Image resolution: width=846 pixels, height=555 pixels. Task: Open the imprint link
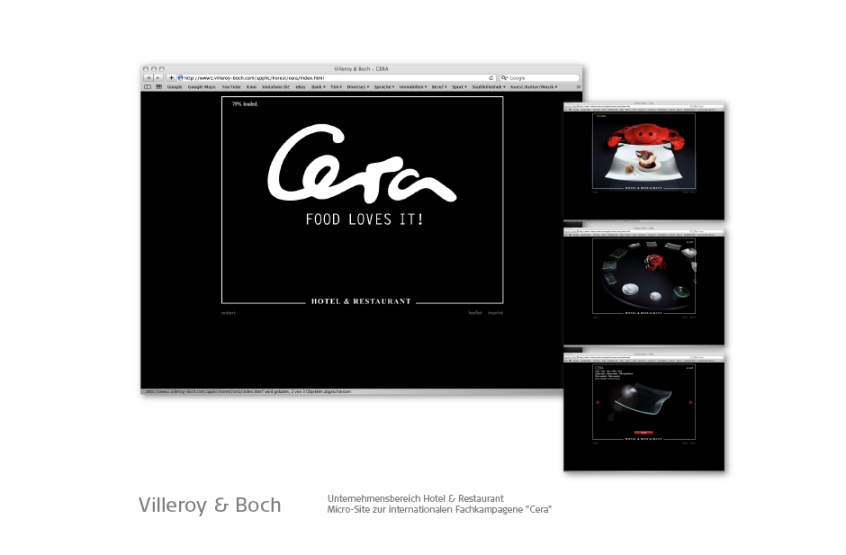495,313
